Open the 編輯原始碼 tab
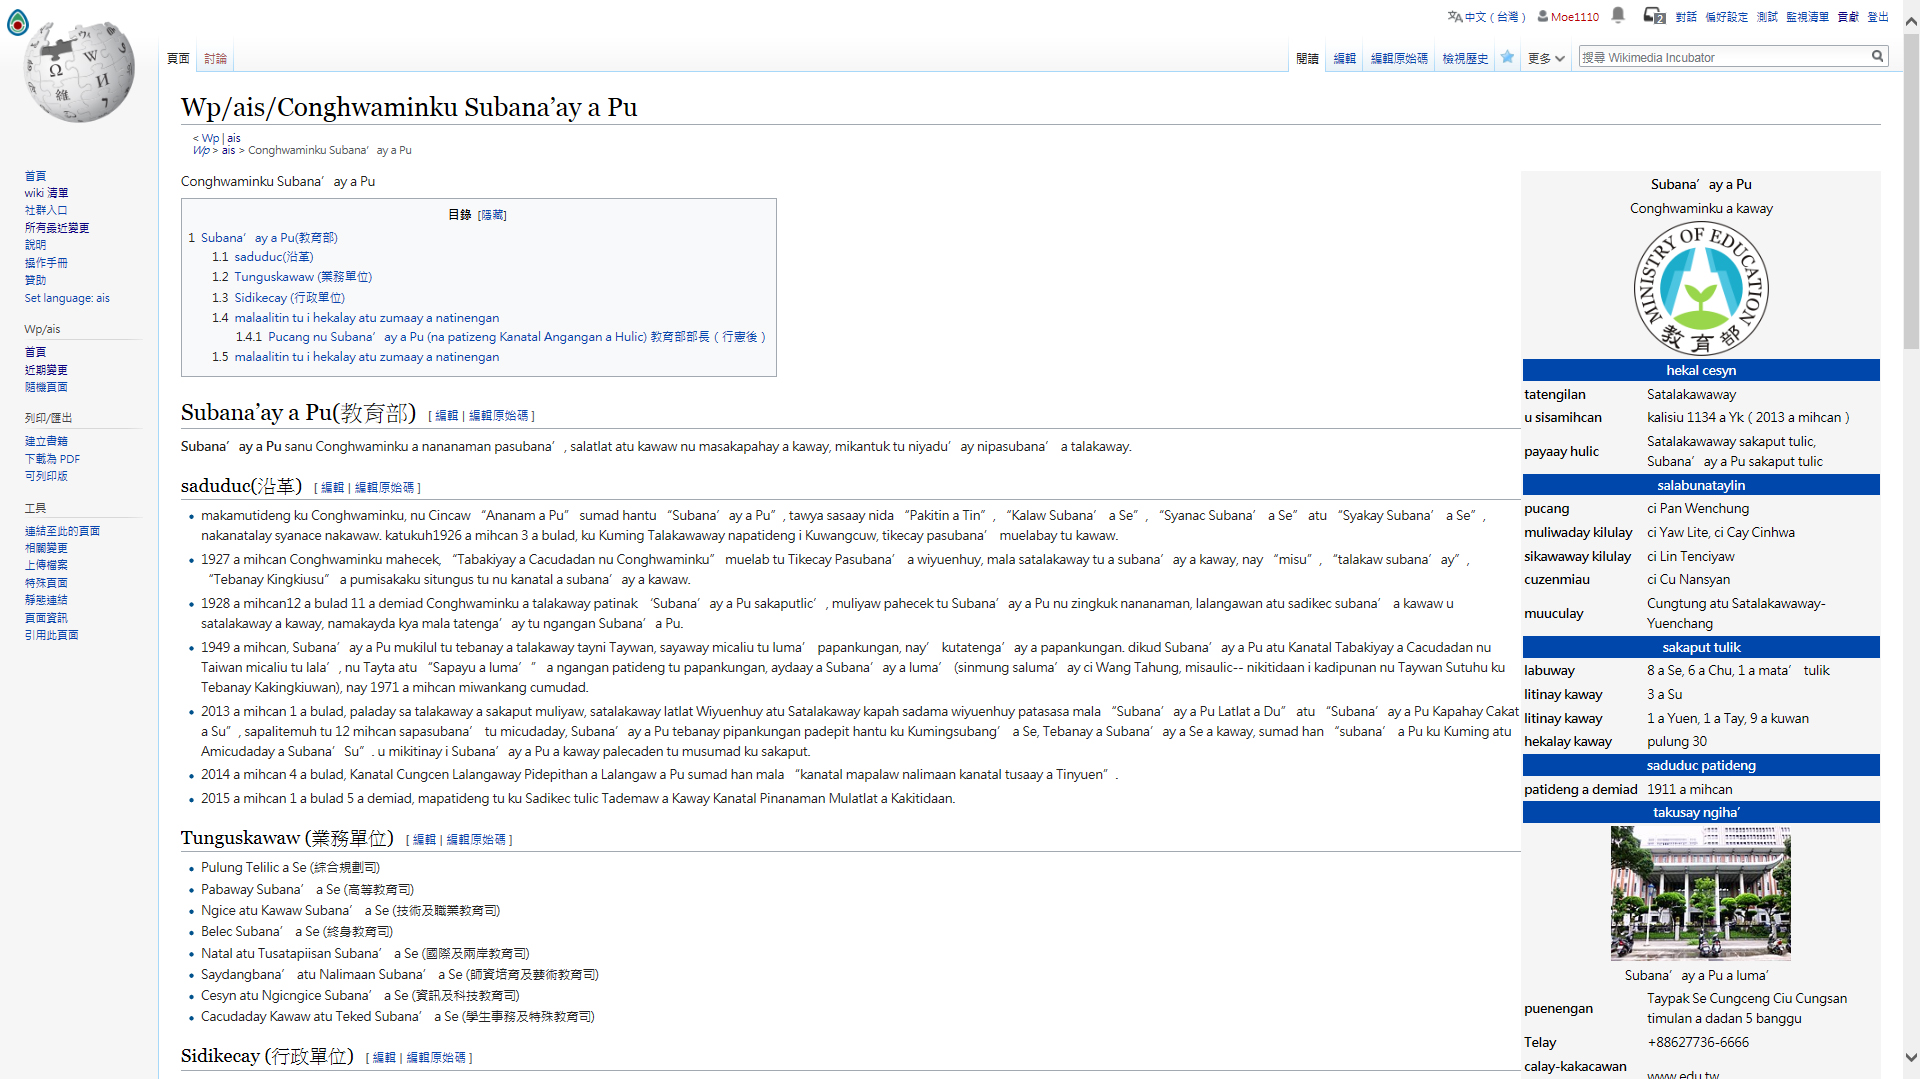Viewport: 1920px width, 1079px height. (x=1399, y=59)
